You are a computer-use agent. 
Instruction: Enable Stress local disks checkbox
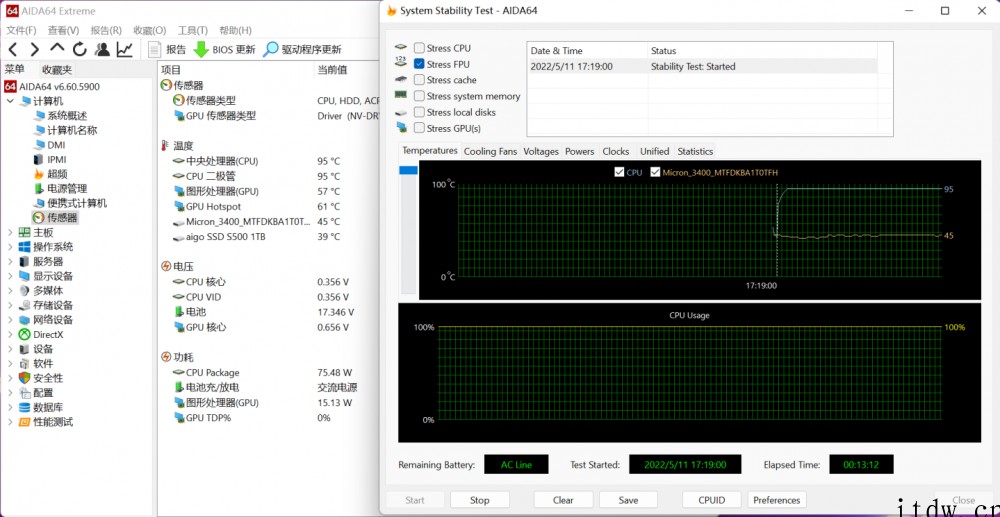[x=419, y=112]
